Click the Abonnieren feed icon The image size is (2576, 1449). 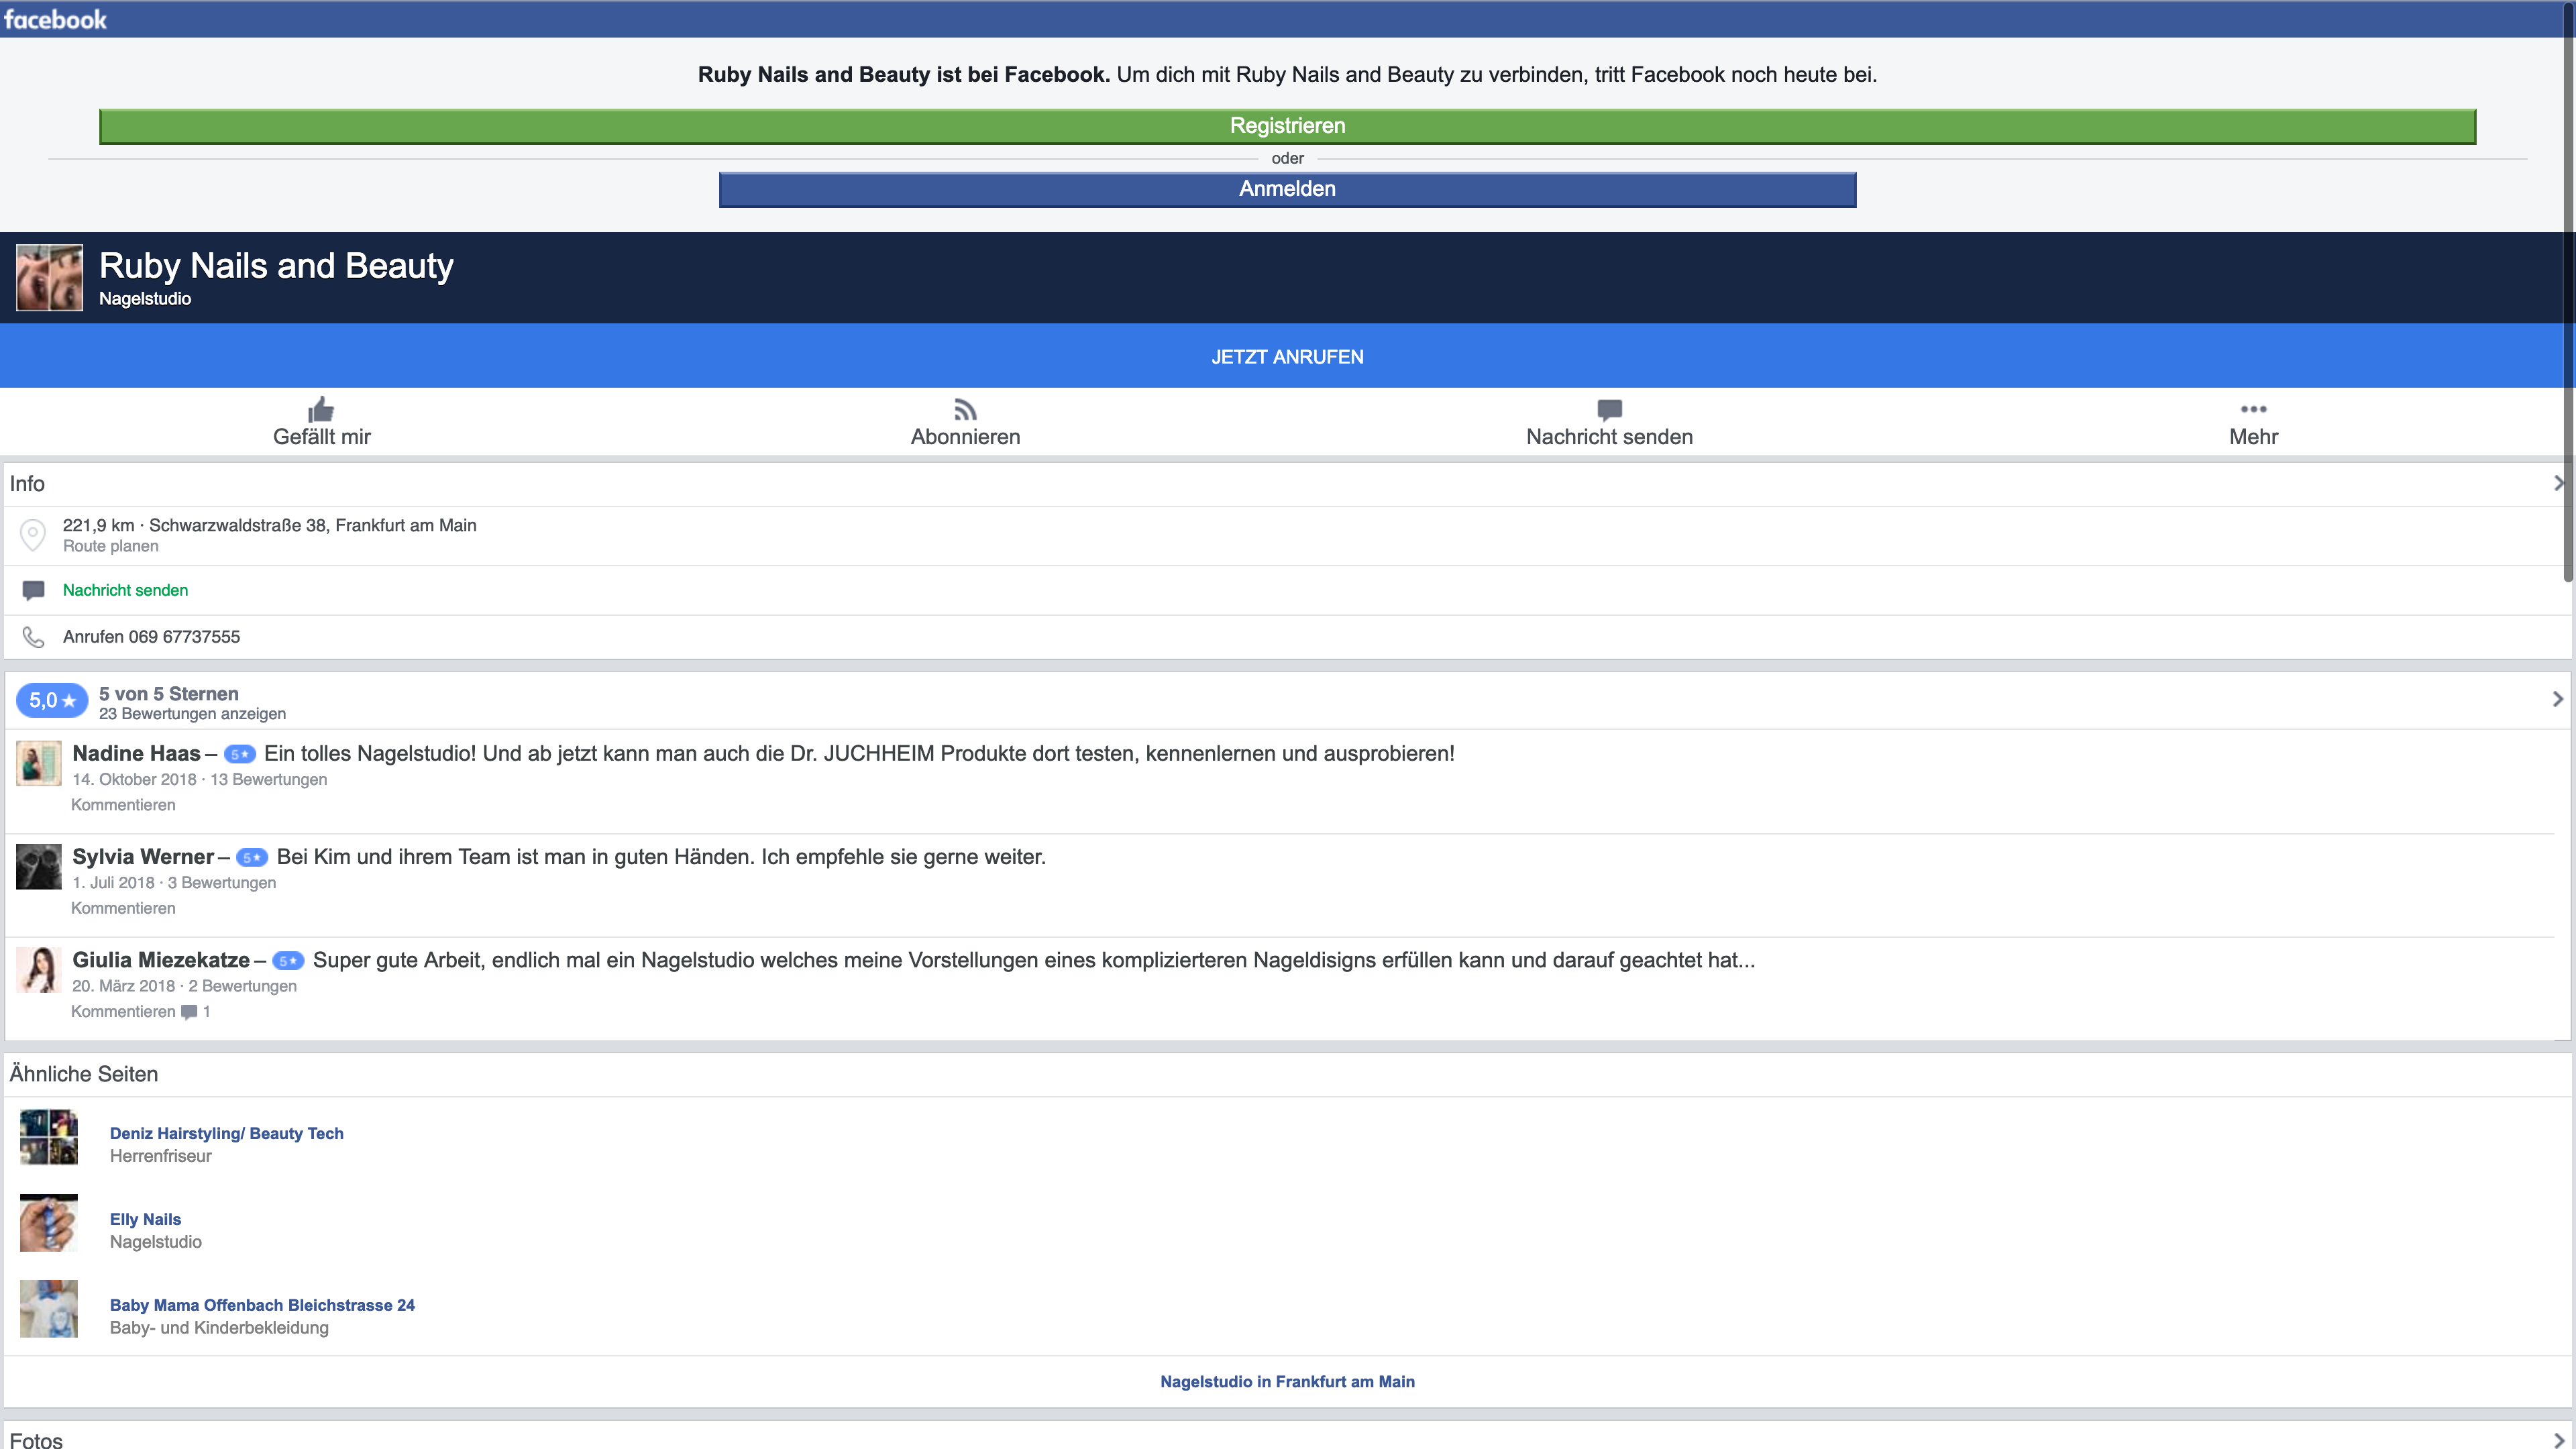coord(965,409)
